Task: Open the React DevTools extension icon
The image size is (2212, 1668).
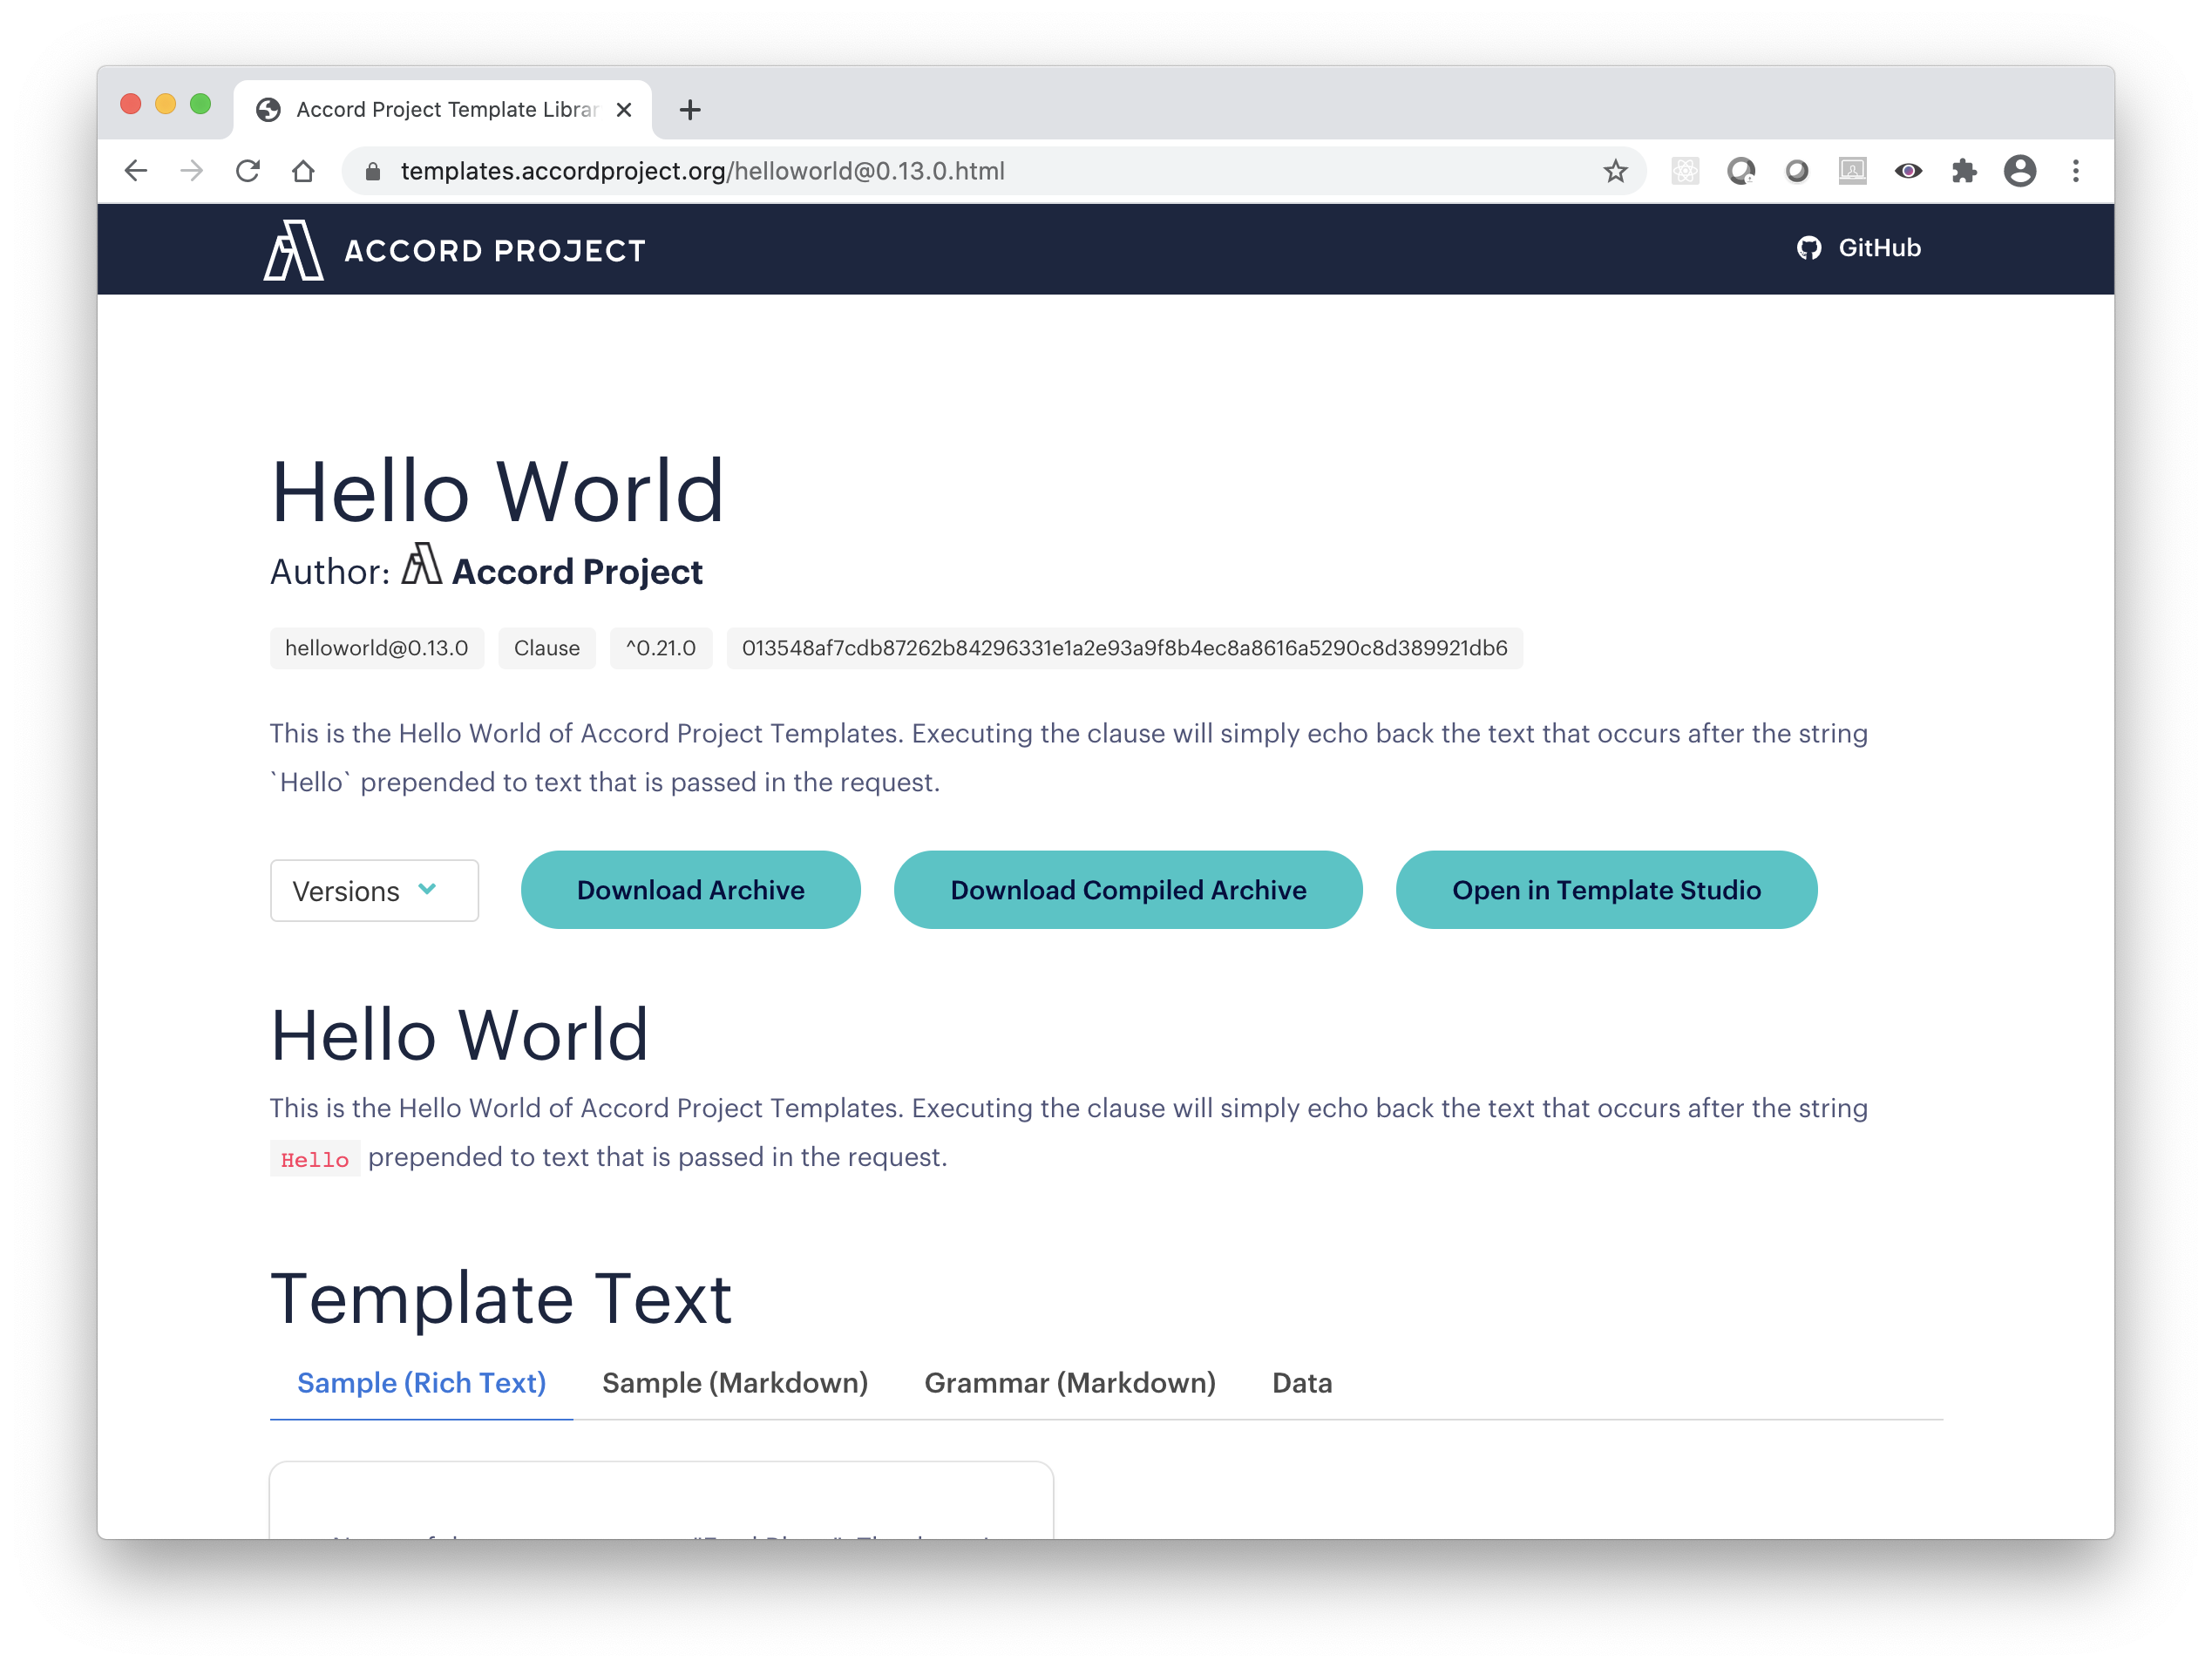Action: tap(1686, 172)
